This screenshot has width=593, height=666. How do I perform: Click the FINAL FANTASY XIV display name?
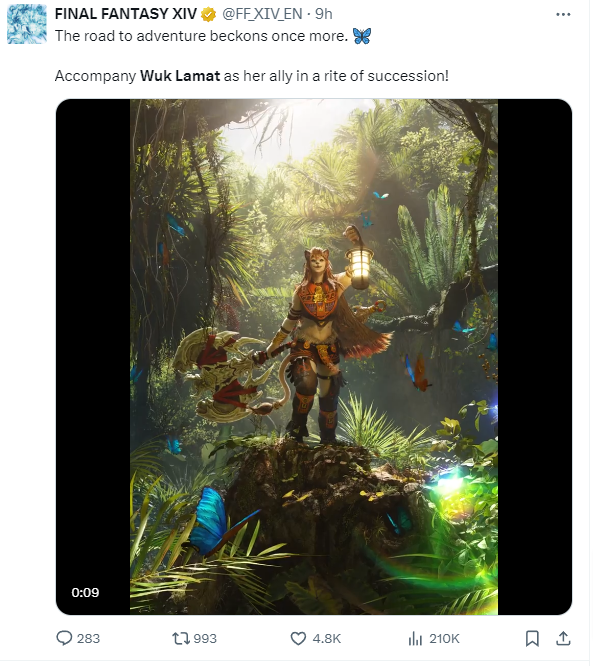click(126, 14)
